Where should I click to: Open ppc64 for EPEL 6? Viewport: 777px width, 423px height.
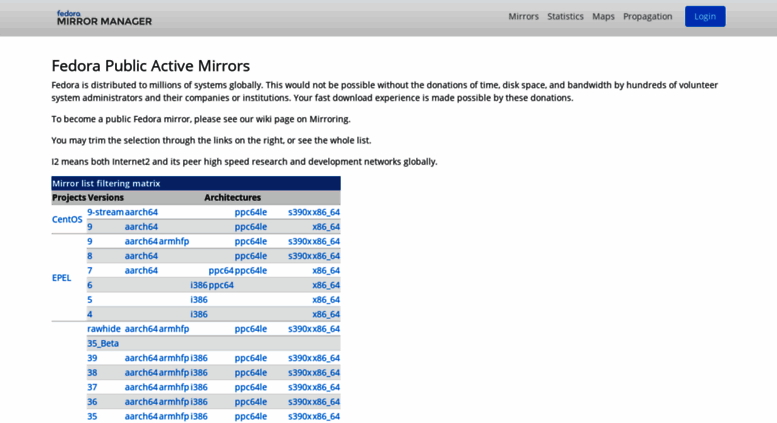pos(221,285)
